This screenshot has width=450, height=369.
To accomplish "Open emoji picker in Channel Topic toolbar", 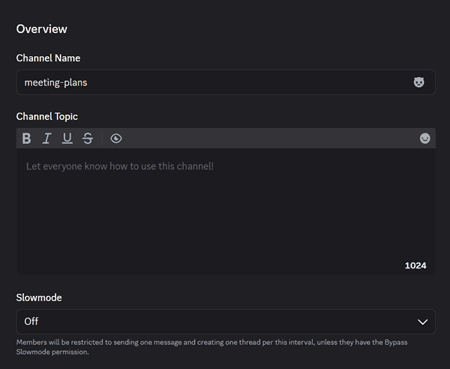I will pos(425,138).
